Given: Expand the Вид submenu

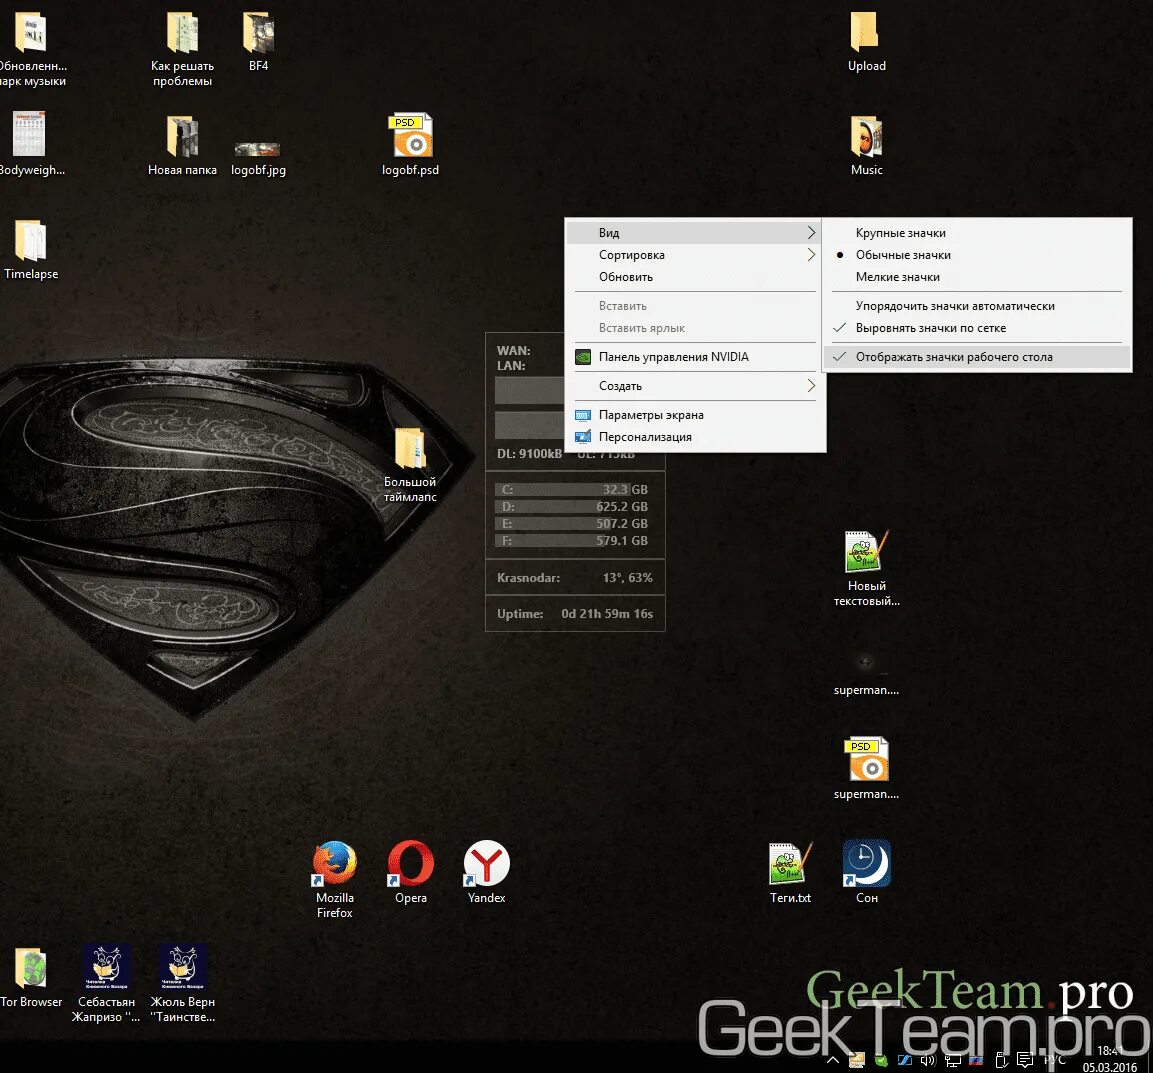Looking at the screenshot, I should pos(695,232).
